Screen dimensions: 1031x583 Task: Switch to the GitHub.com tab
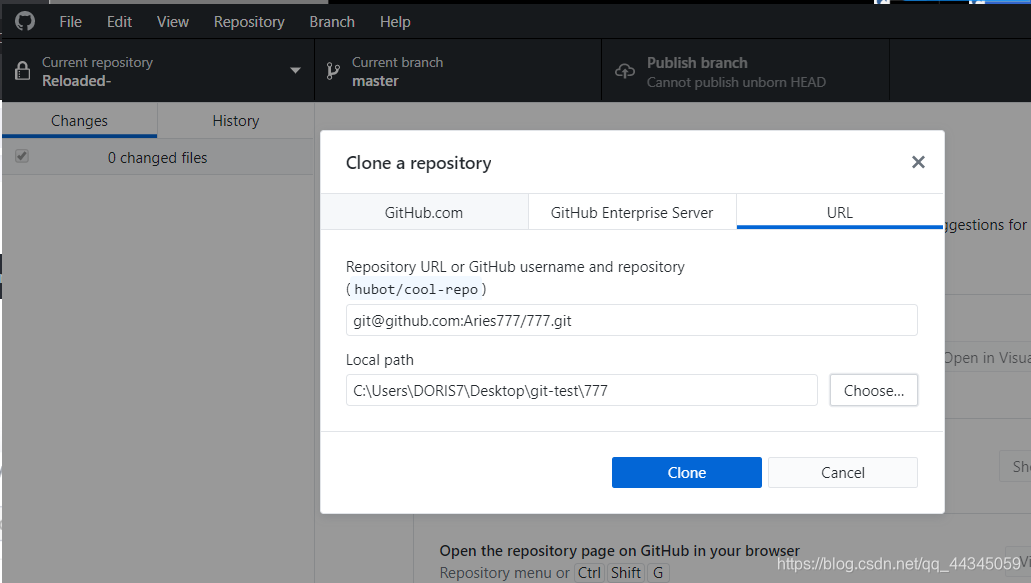click(x=424, y=212)
